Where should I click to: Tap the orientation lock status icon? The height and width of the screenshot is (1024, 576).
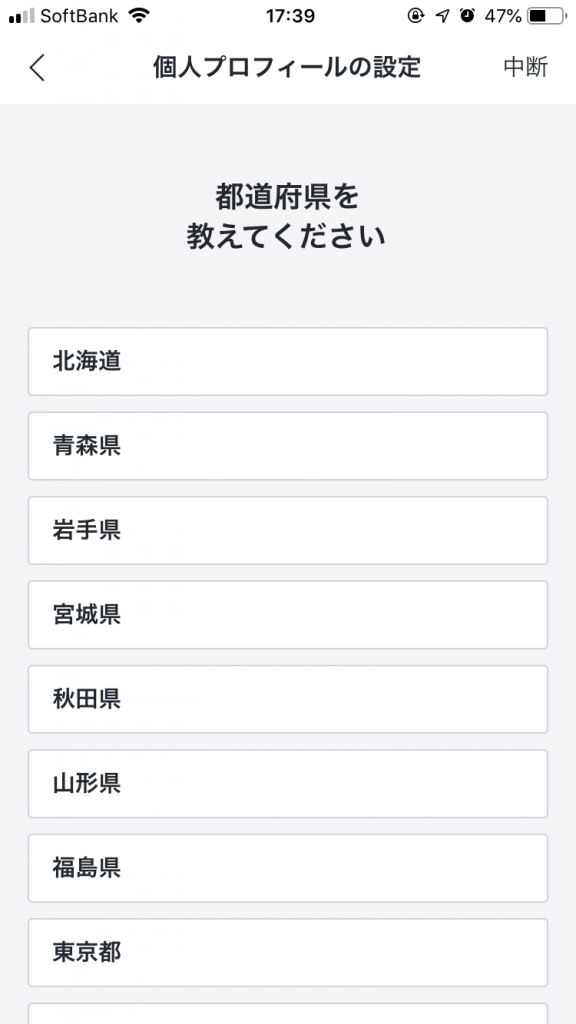(x=416, y=16)
